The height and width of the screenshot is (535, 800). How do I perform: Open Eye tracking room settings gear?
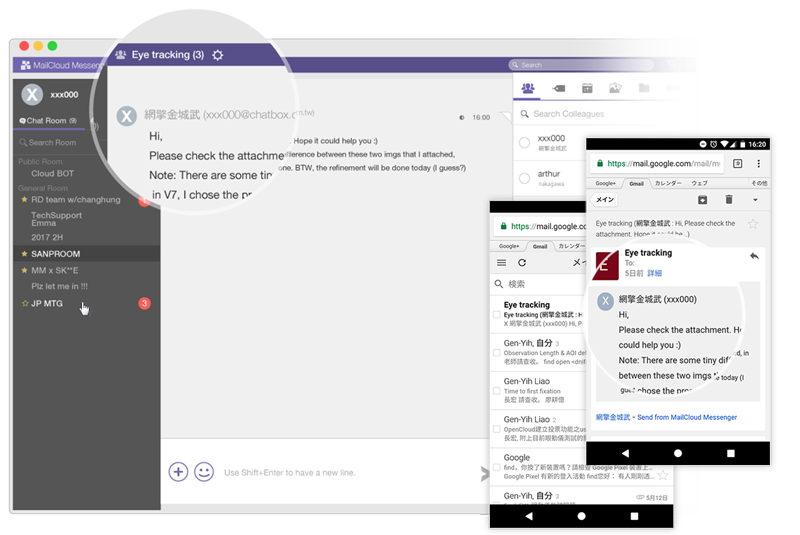218,55
